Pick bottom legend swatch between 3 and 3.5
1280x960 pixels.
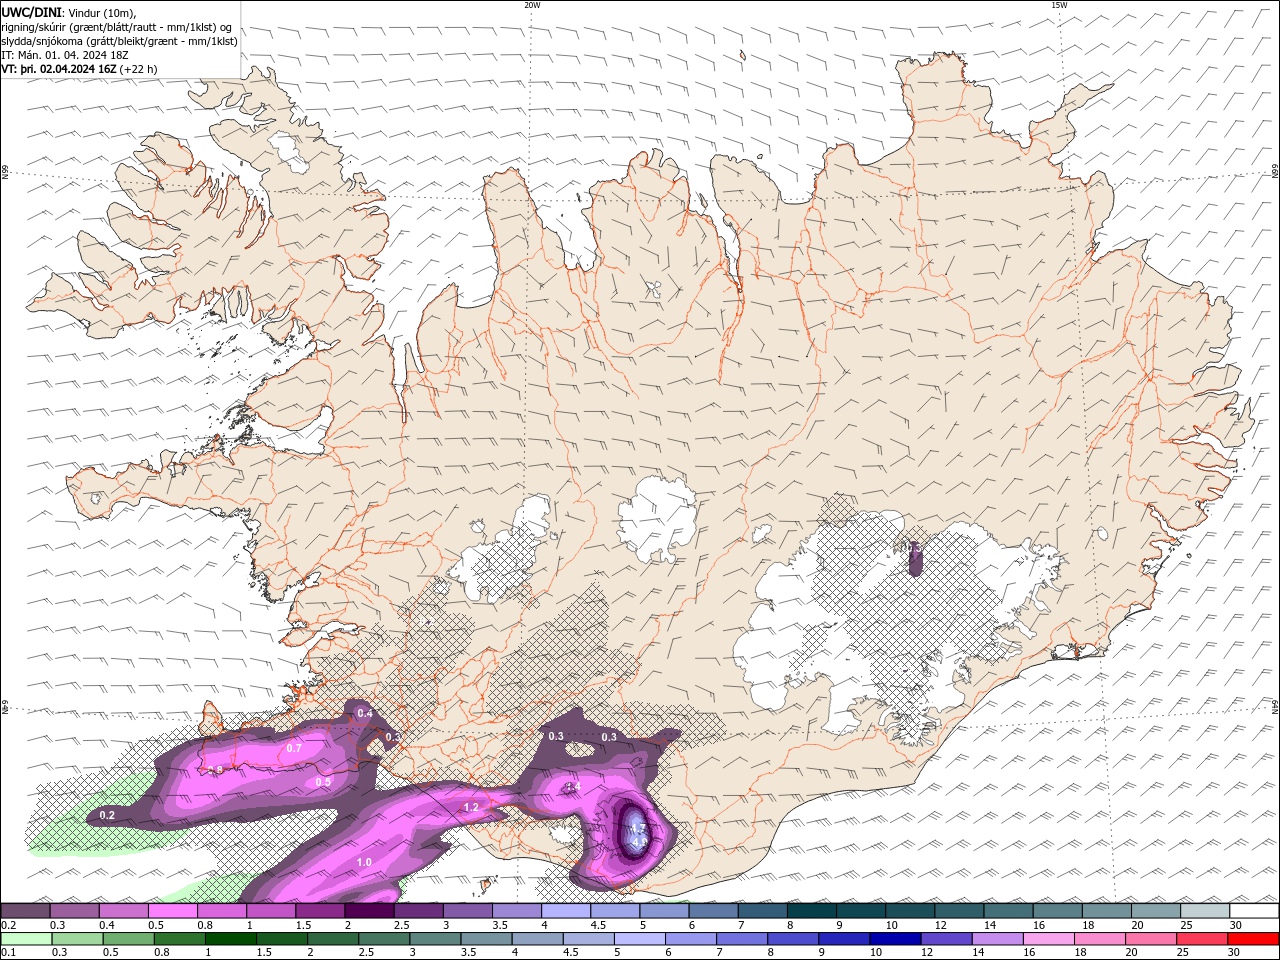434,939
